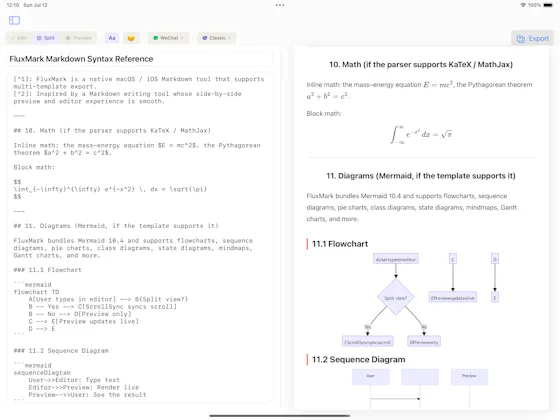Open the emoji picker
The image size is (560, 420).
(131, 38)
